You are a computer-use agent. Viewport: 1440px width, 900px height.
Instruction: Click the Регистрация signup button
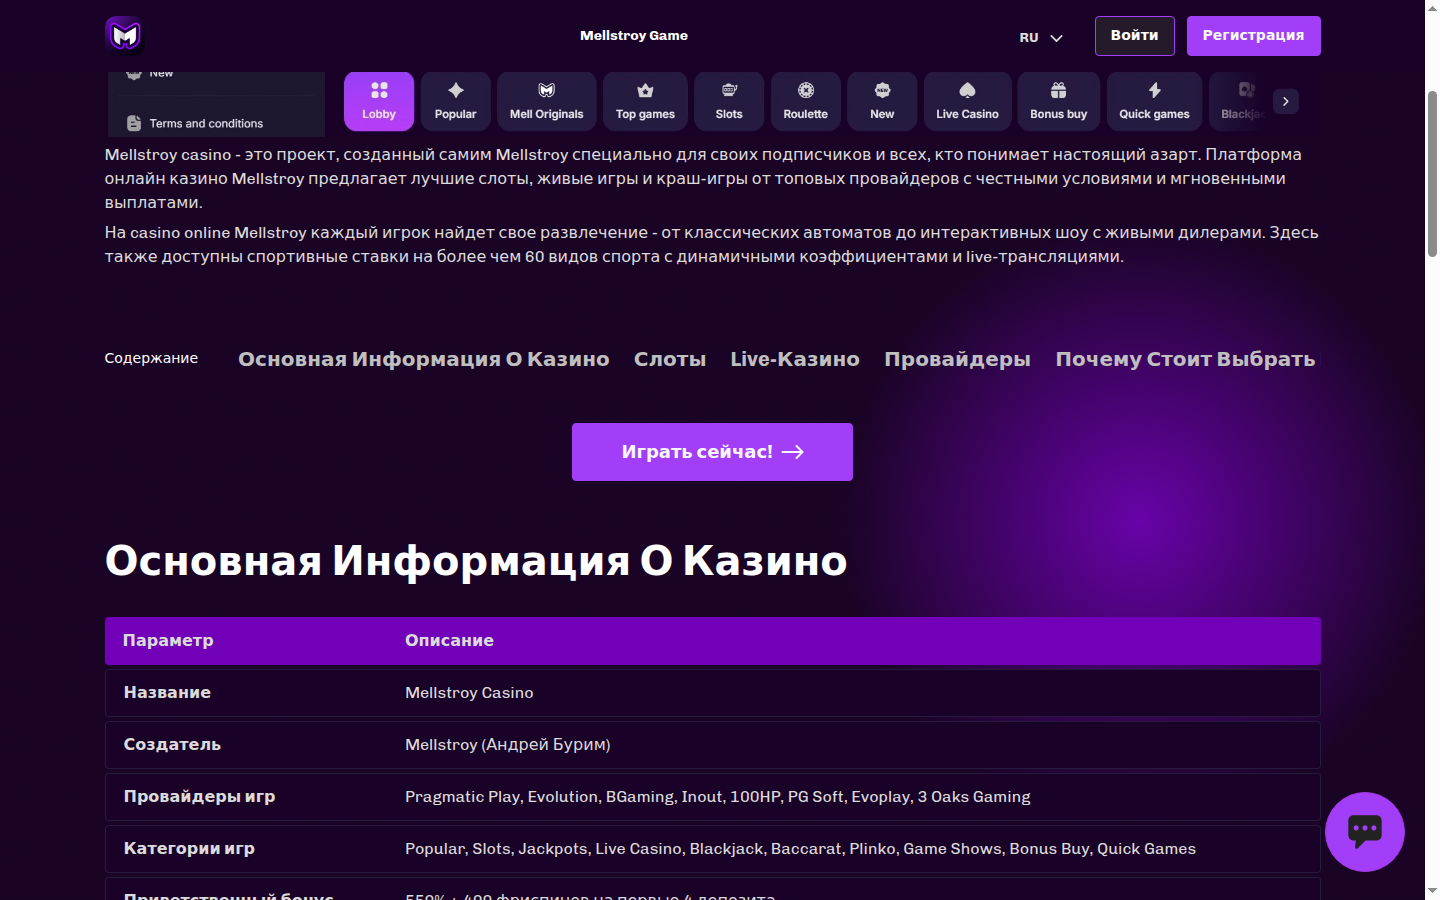pos(1254,36)
